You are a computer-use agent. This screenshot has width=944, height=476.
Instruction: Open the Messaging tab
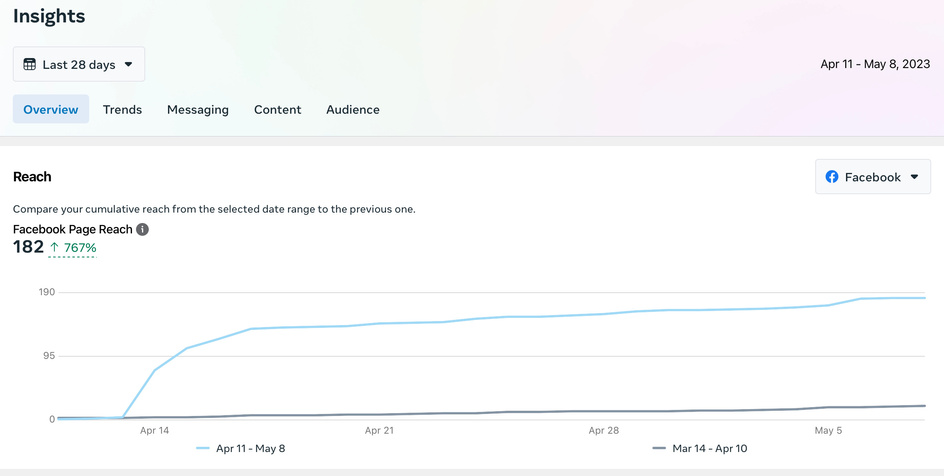(x=198, y=110)
